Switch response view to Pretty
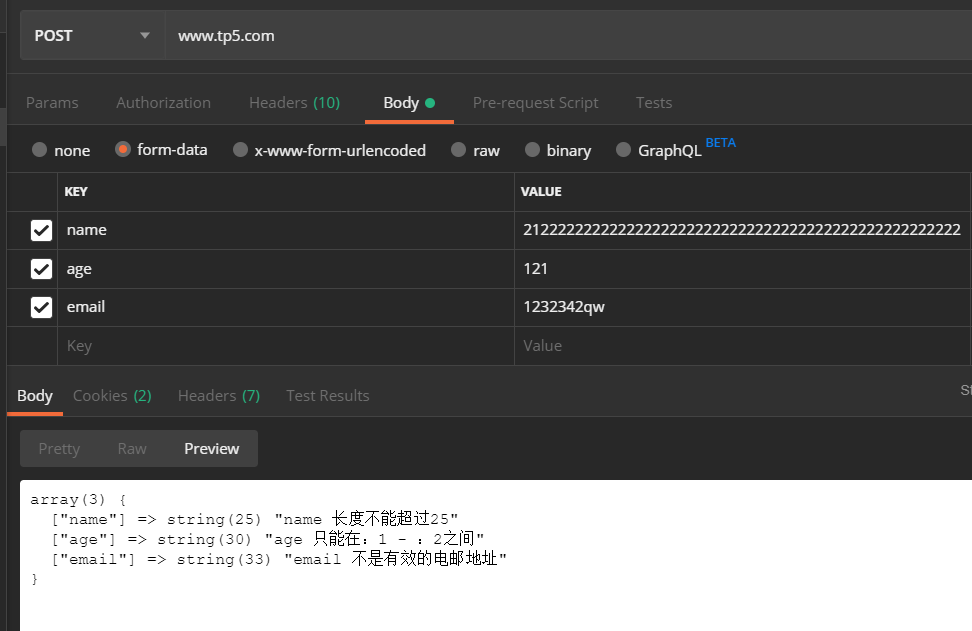This screenshot has width=972, height=631. pyautogui.click(x=60, y=449)
